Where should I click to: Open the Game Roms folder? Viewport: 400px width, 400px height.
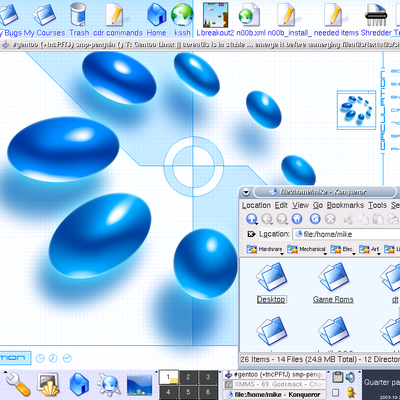pos(333,283)
